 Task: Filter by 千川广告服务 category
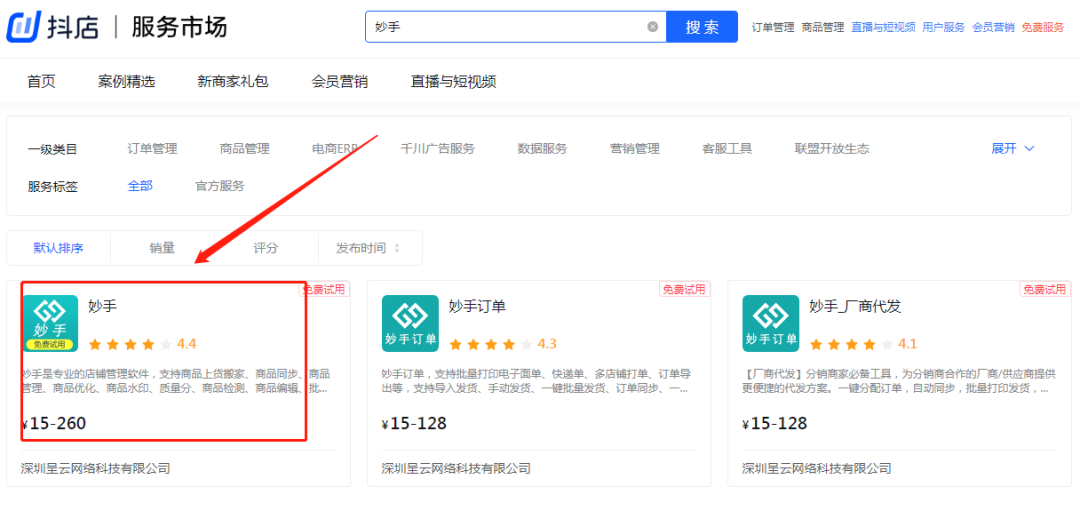click(x=437, y=149)
